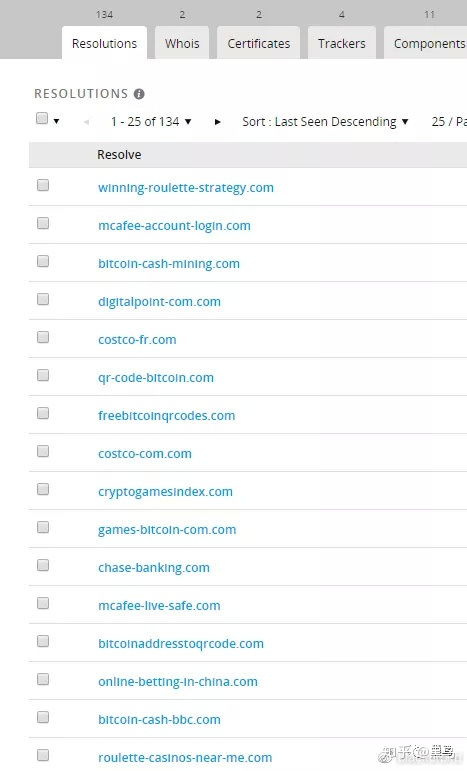
Task: Go to next page arrow
Action: (217, 121)
